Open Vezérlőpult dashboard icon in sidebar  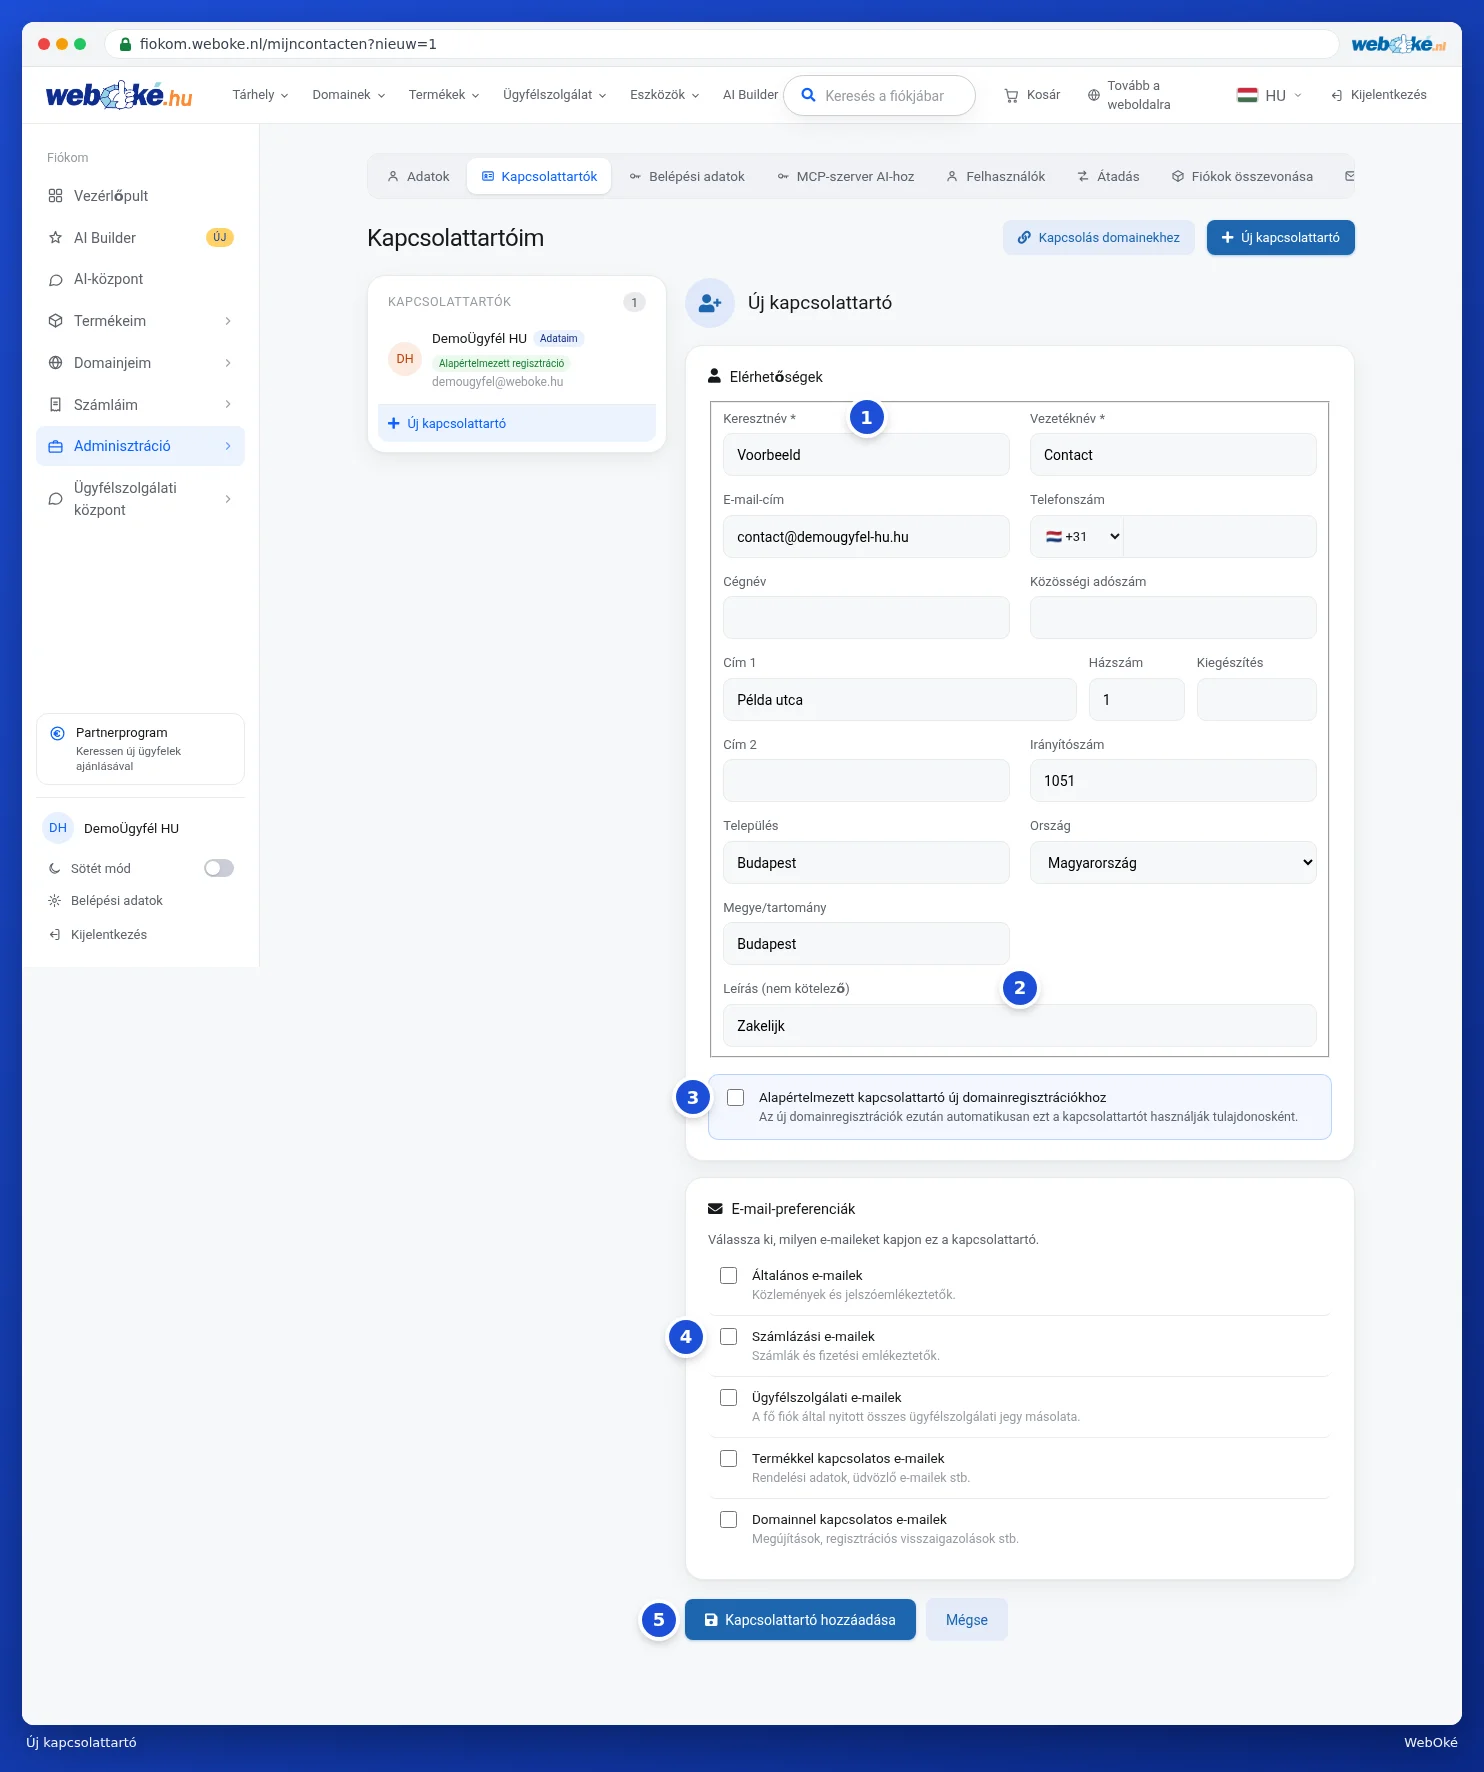(x=56, y=196)
